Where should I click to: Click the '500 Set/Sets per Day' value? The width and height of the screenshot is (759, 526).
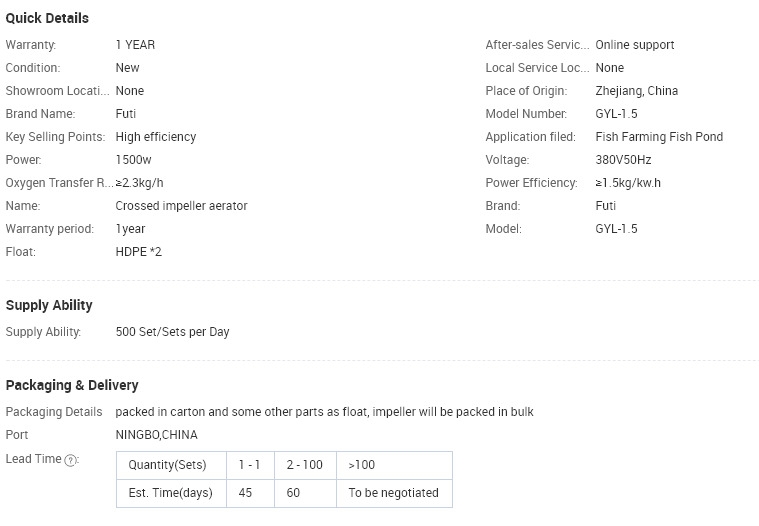172,332
